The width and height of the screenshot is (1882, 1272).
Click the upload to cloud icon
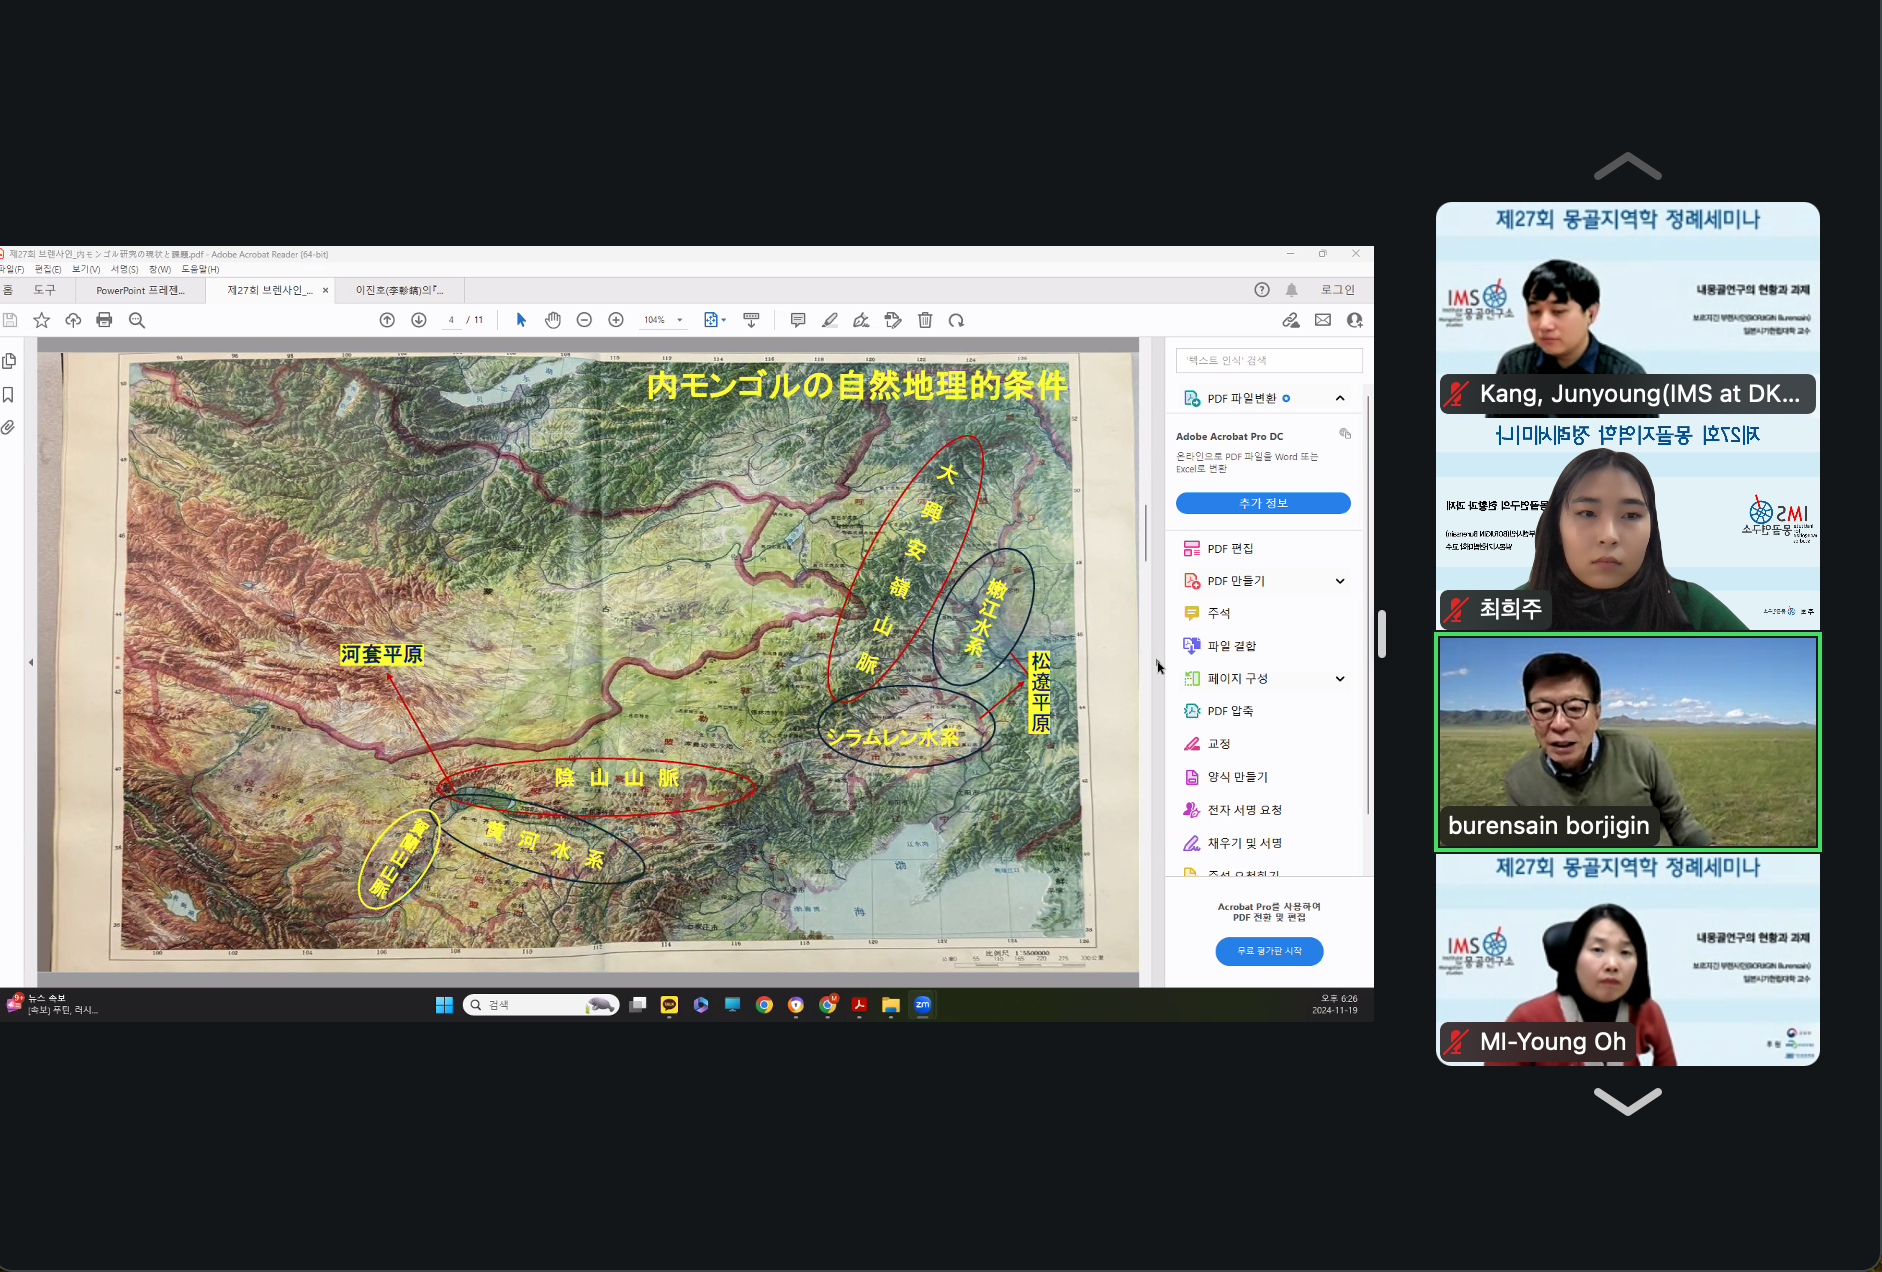point(73,320)
